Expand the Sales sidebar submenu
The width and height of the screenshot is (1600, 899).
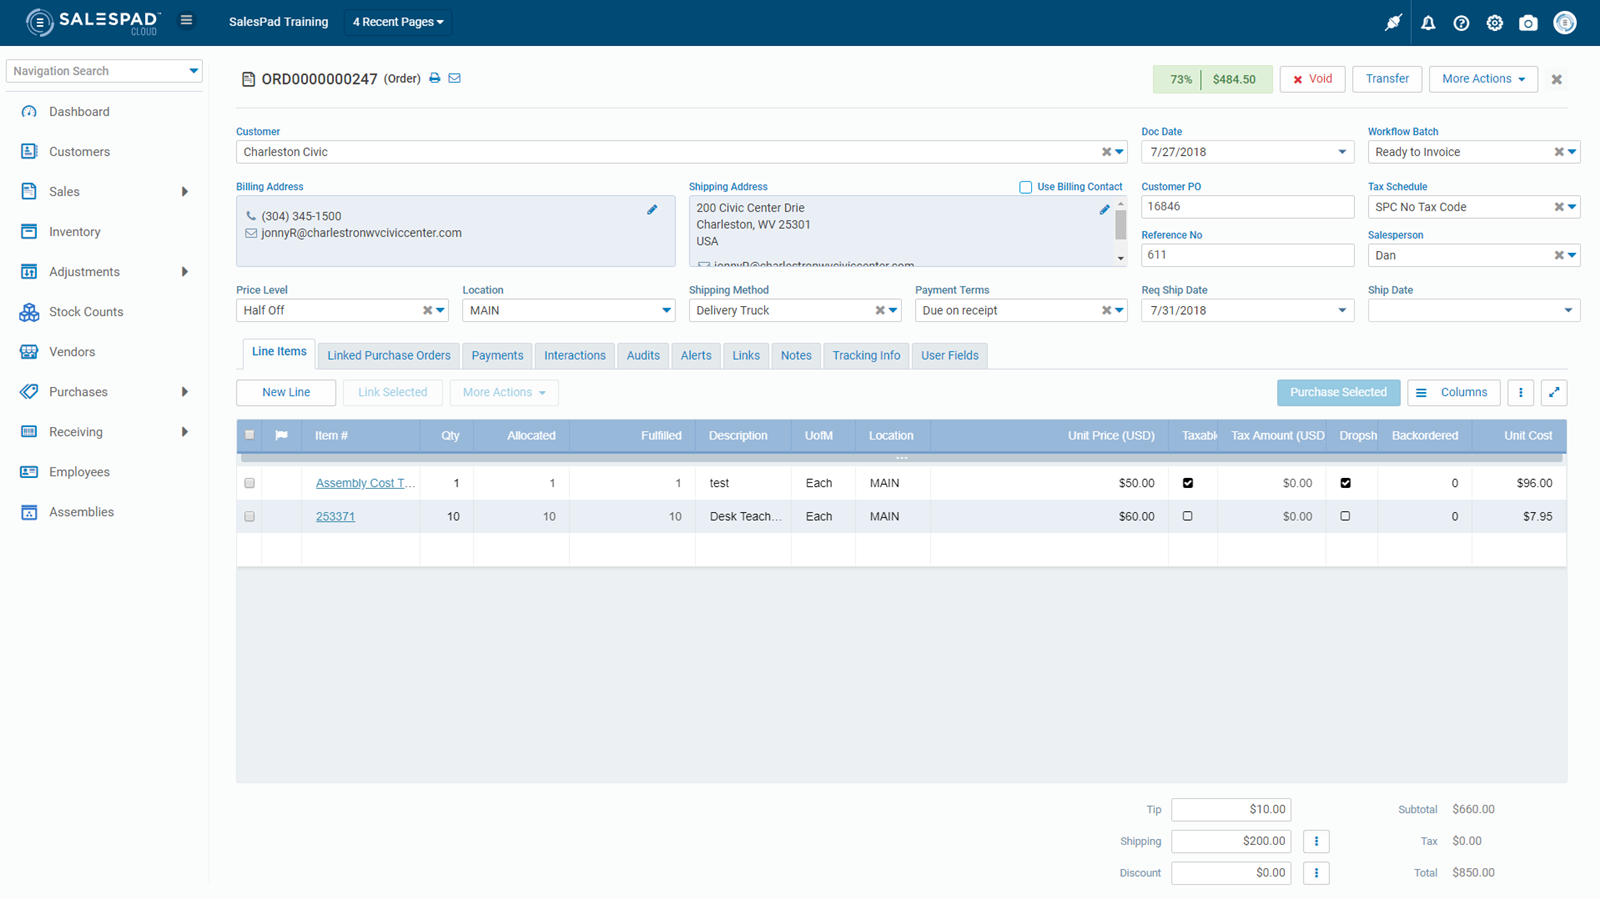click(185, 192)
